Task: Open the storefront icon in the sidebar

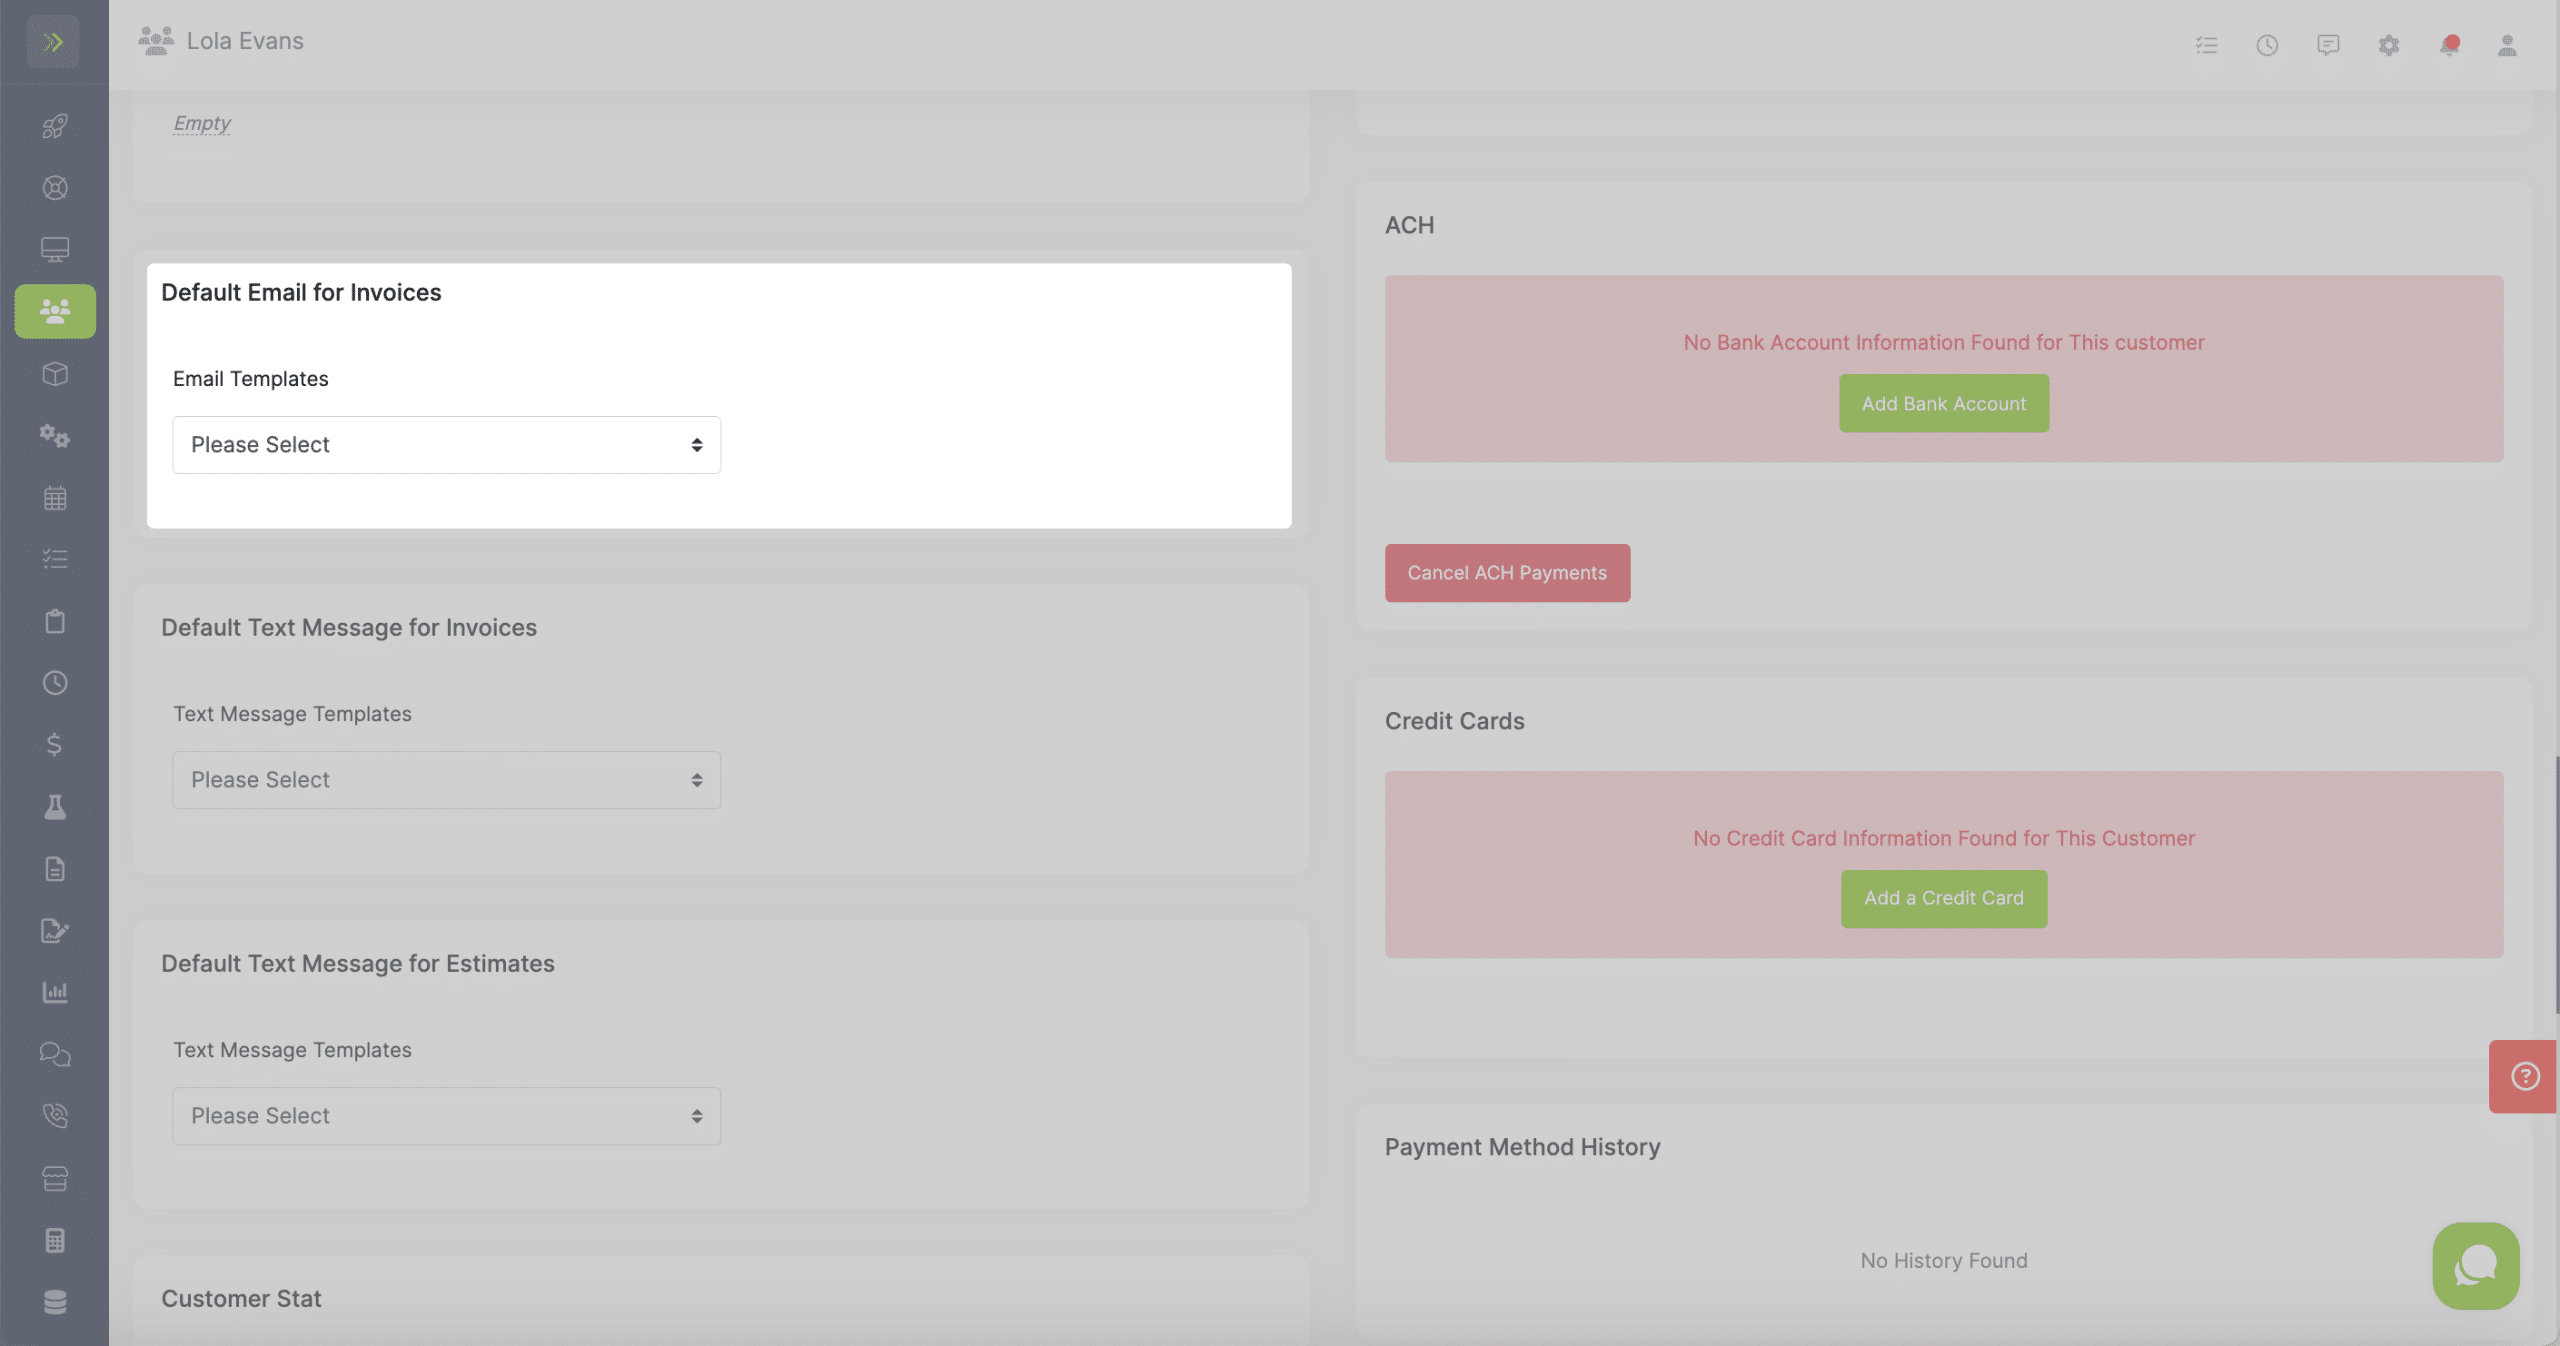Action: pos(55,1179)
